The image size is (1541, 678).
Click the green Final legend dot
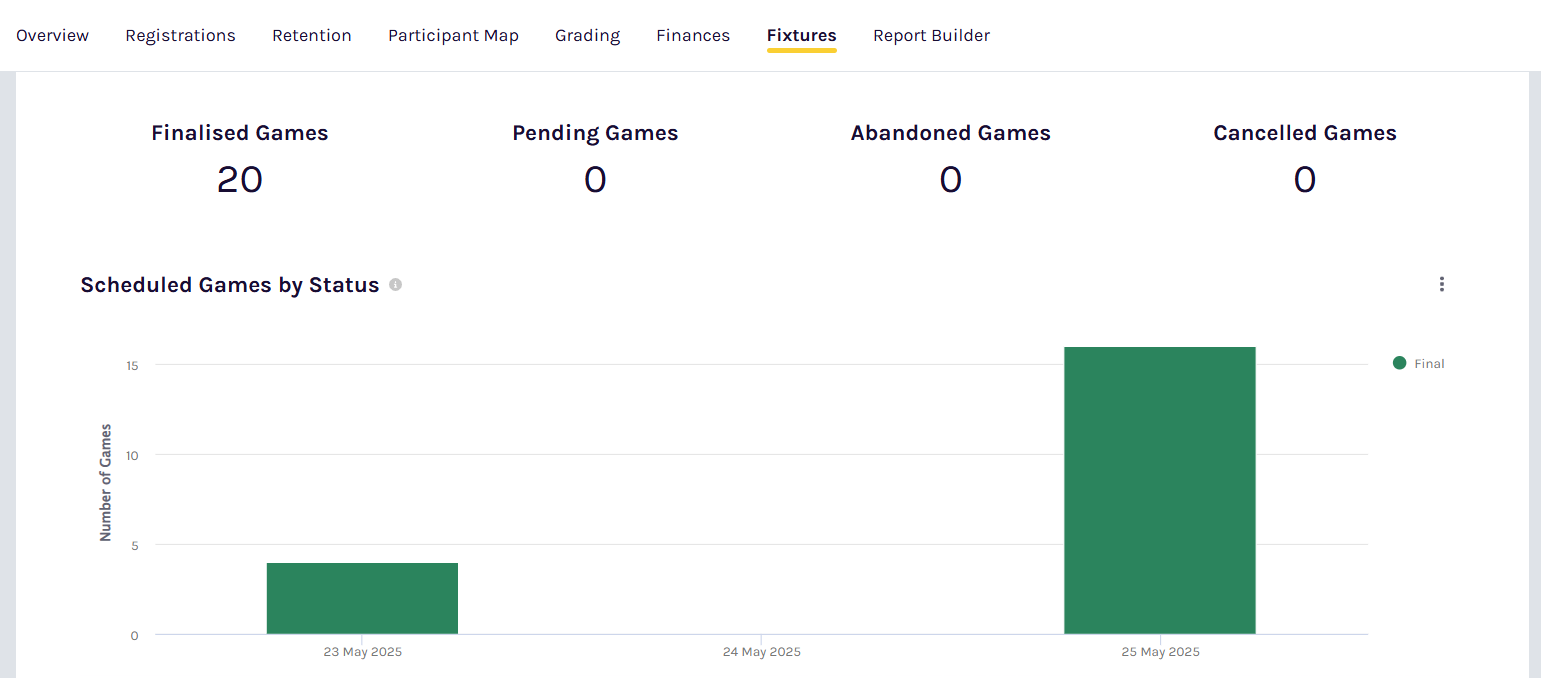(1399, 363)
